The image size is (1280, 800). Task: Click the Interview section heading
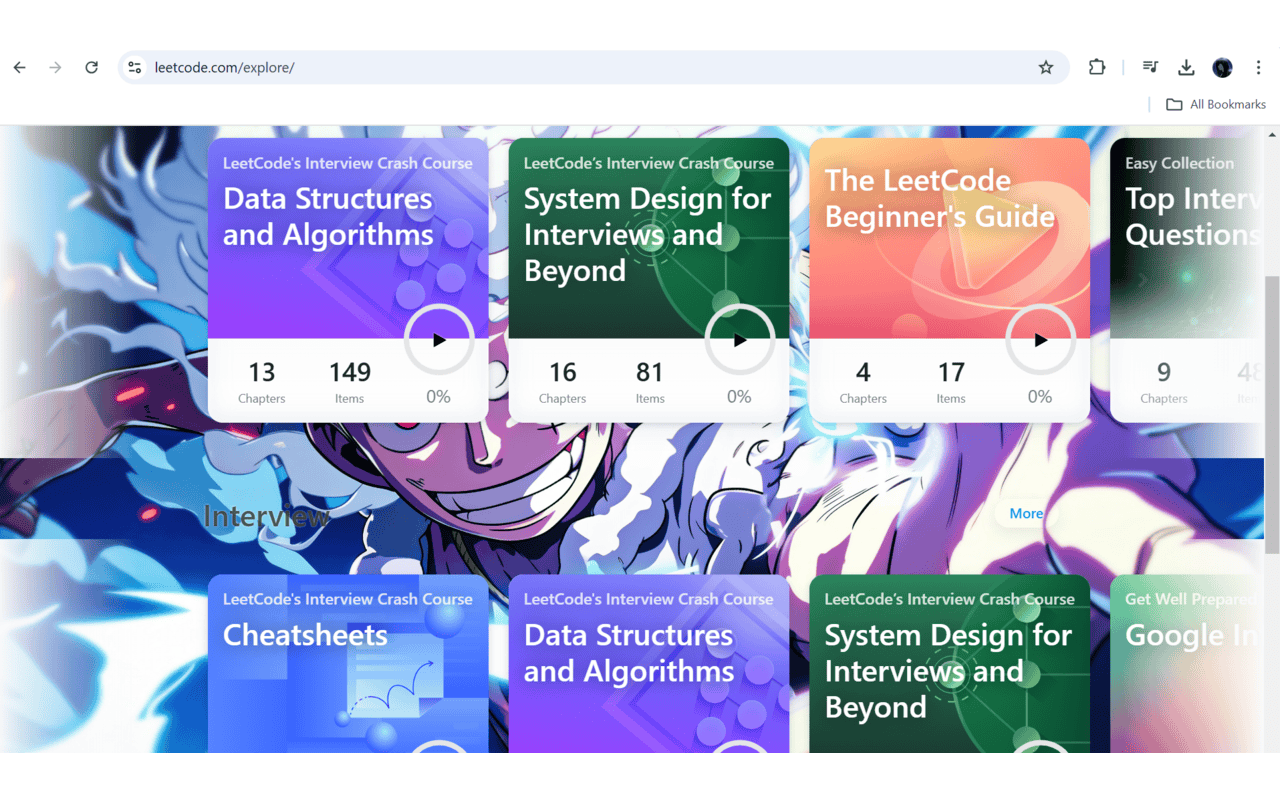coord(266,516)
